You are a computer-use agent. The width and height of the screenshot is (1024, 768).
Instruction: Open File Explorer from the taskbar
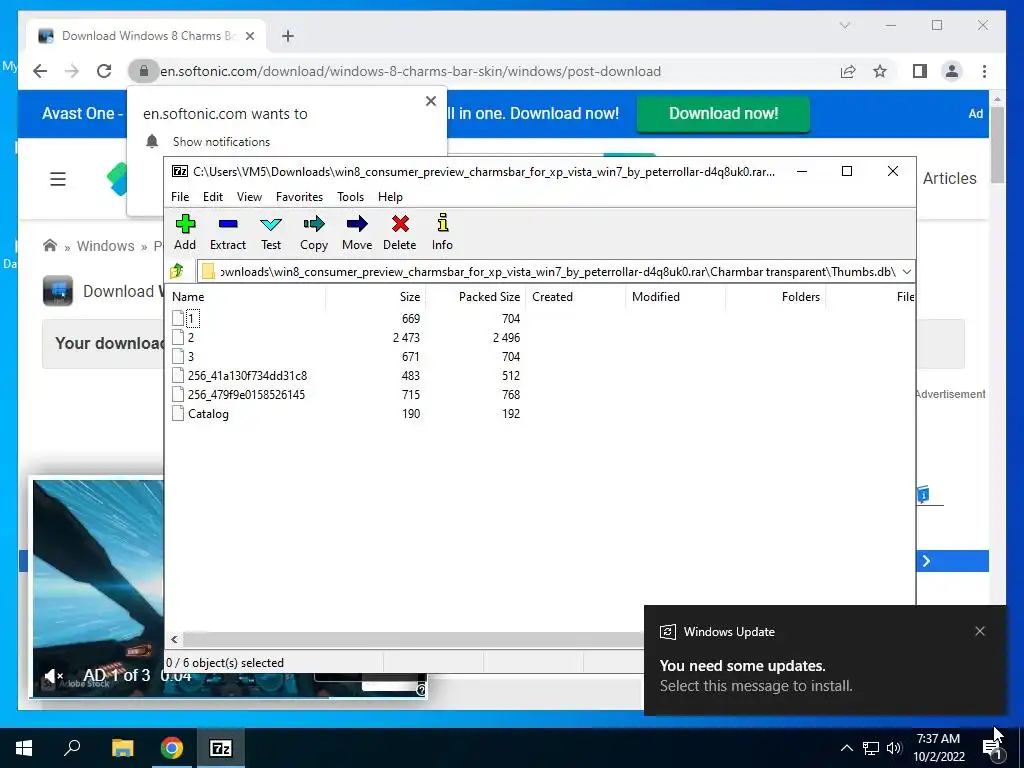tap(122, 748)
